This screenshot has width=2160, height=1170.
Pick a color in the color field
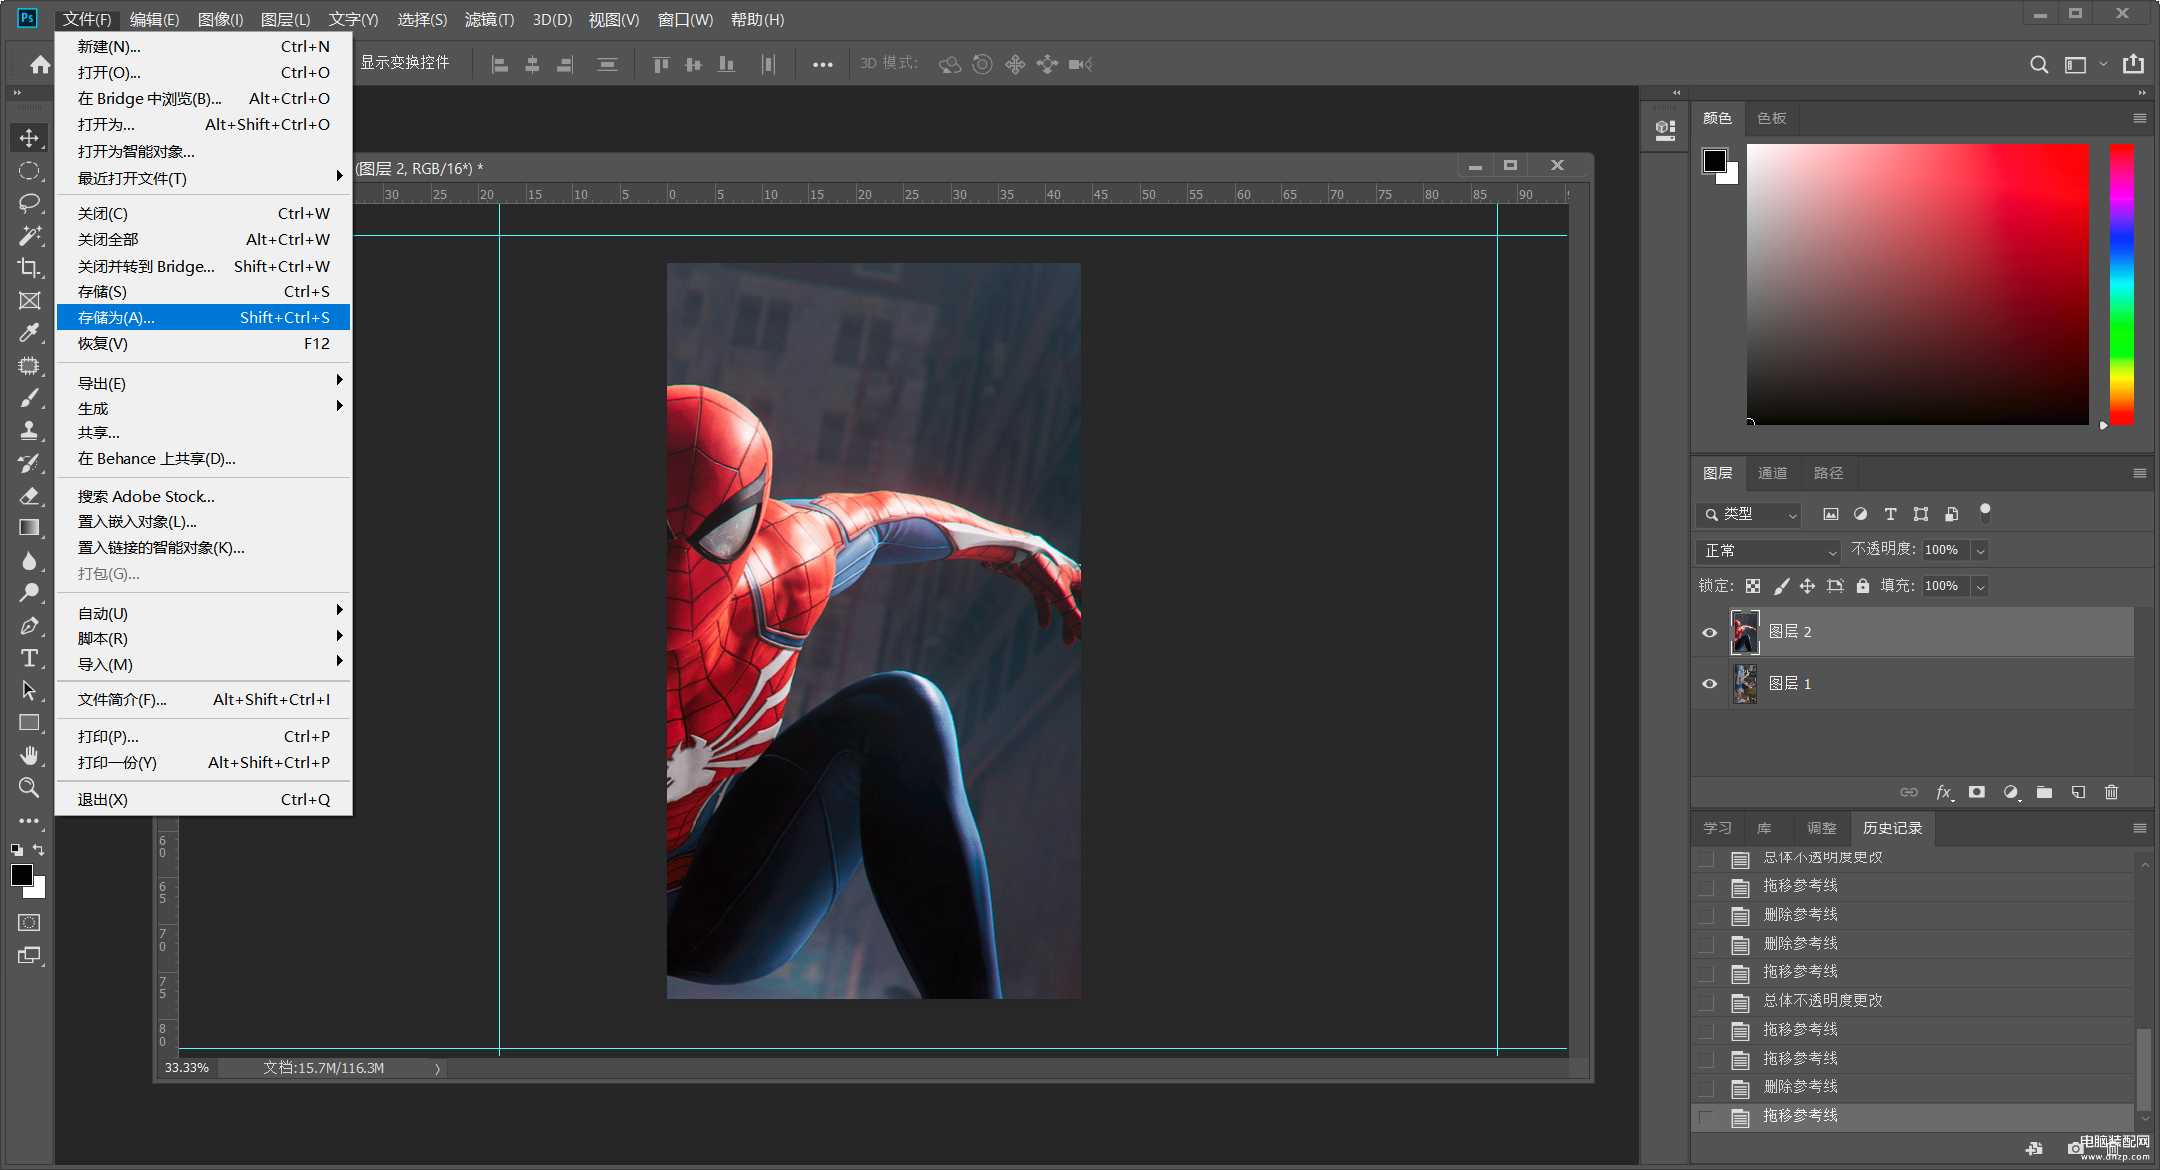[1917, 284]
